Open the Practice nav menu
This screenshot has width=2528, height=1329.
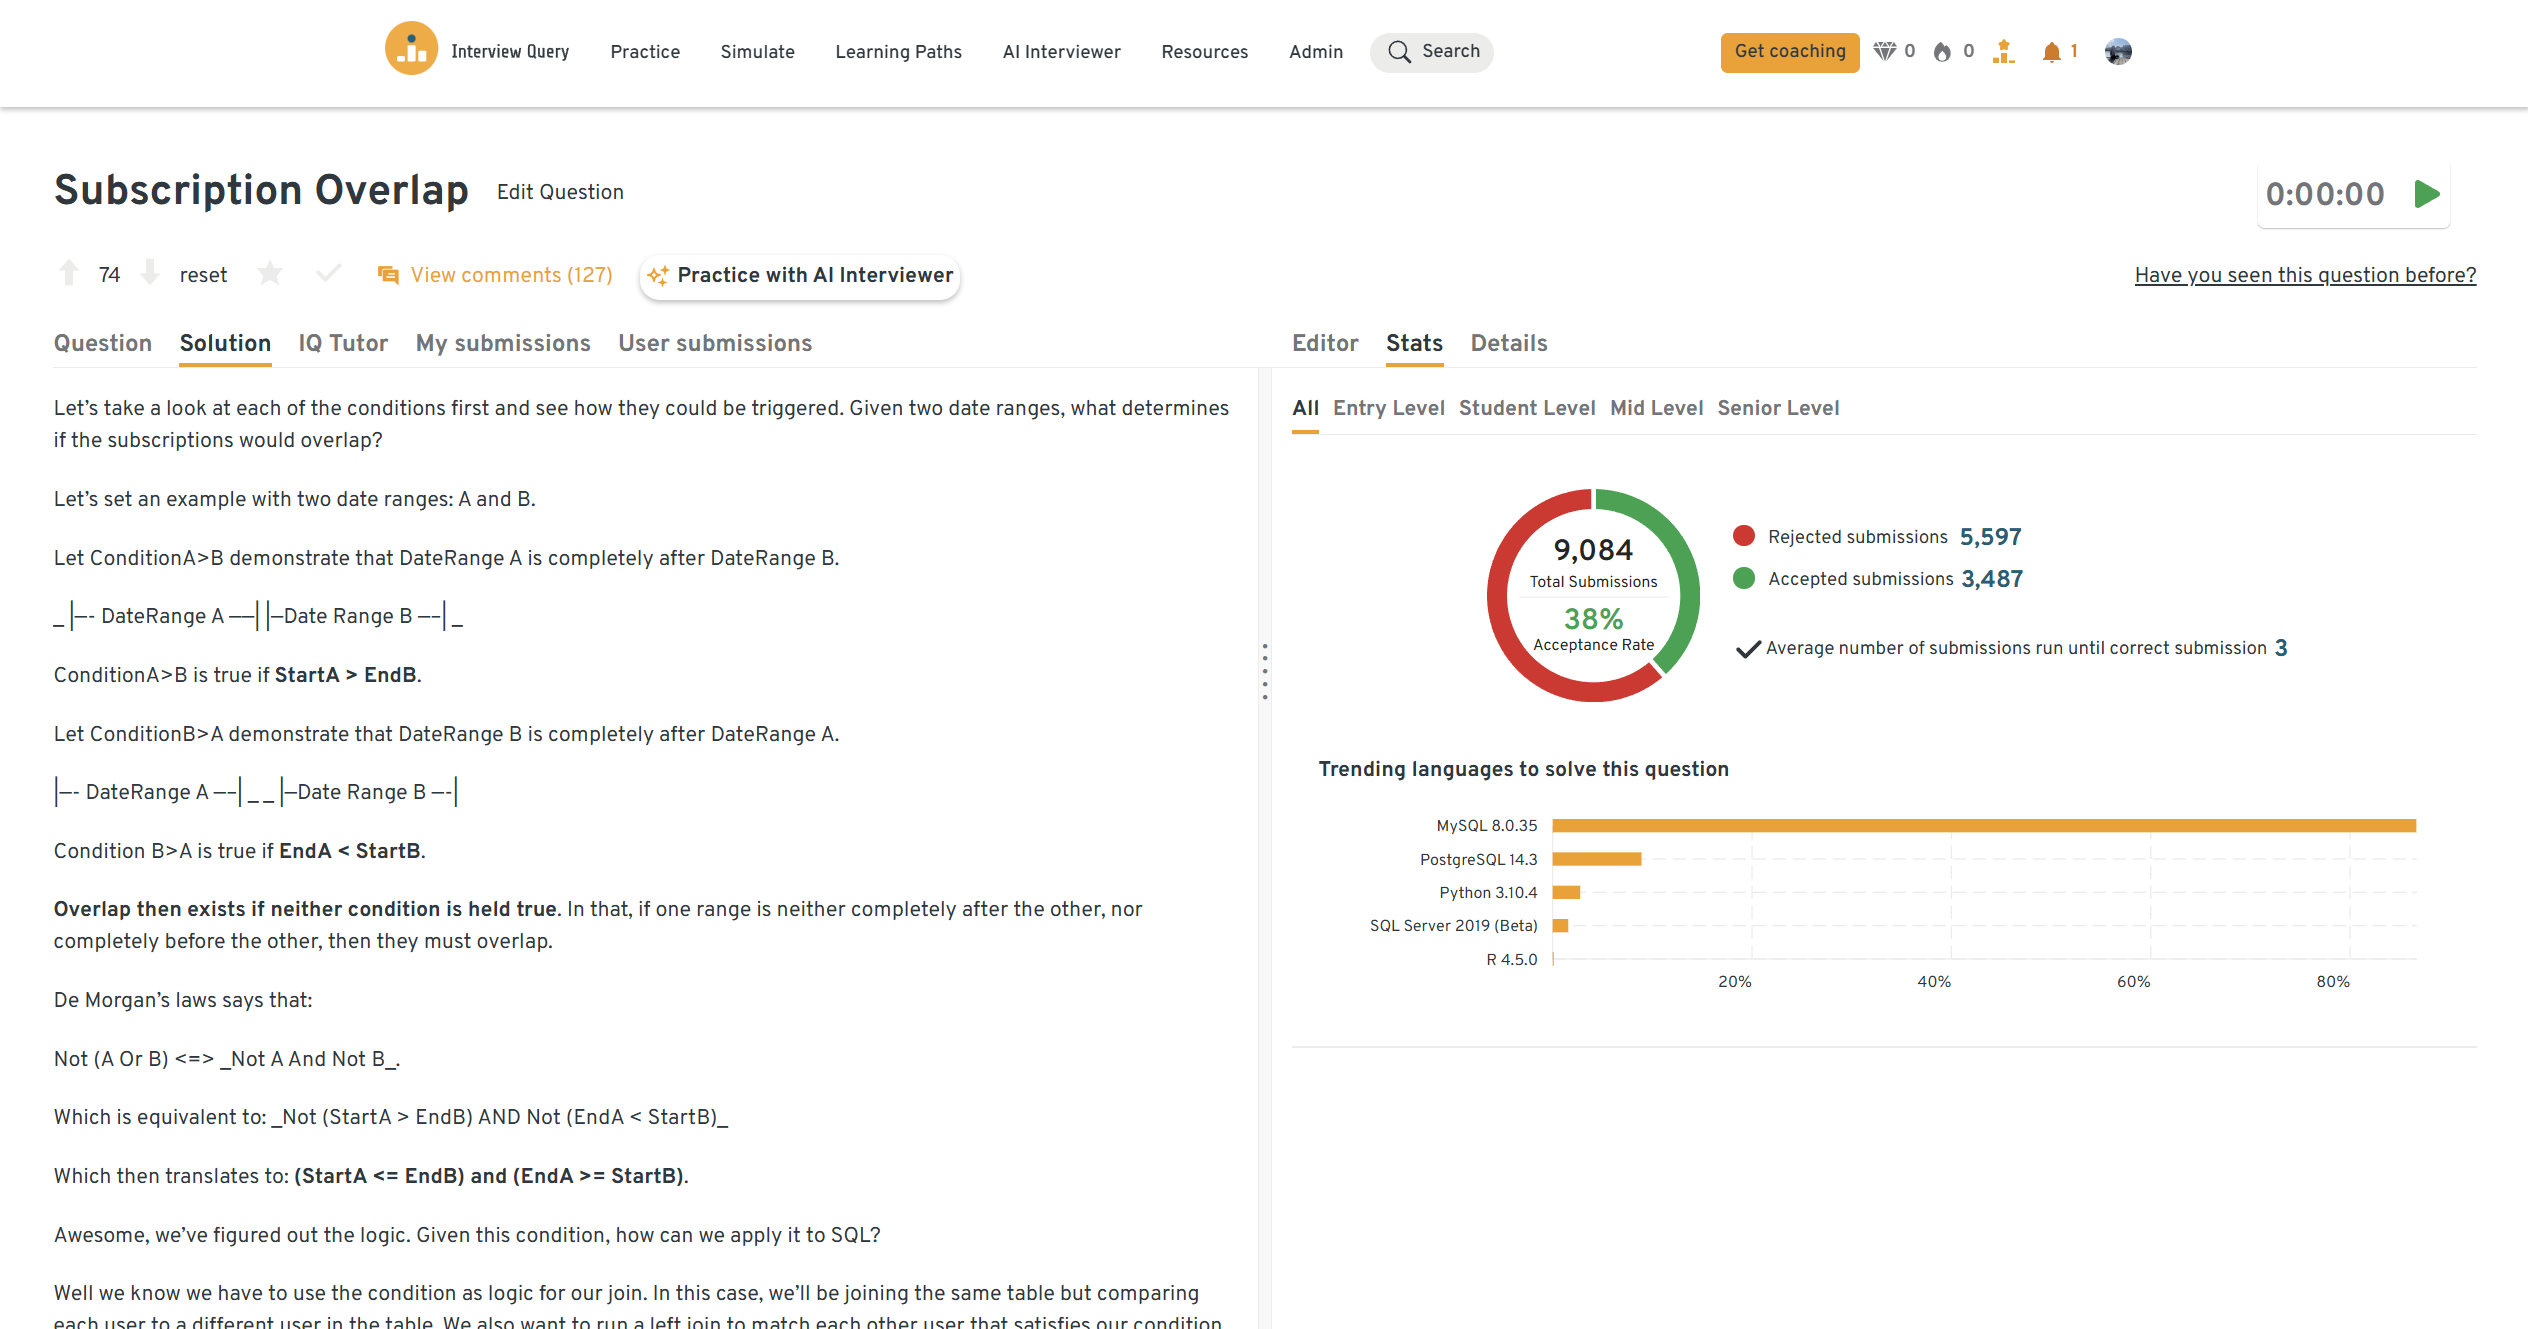coord(645,52)
